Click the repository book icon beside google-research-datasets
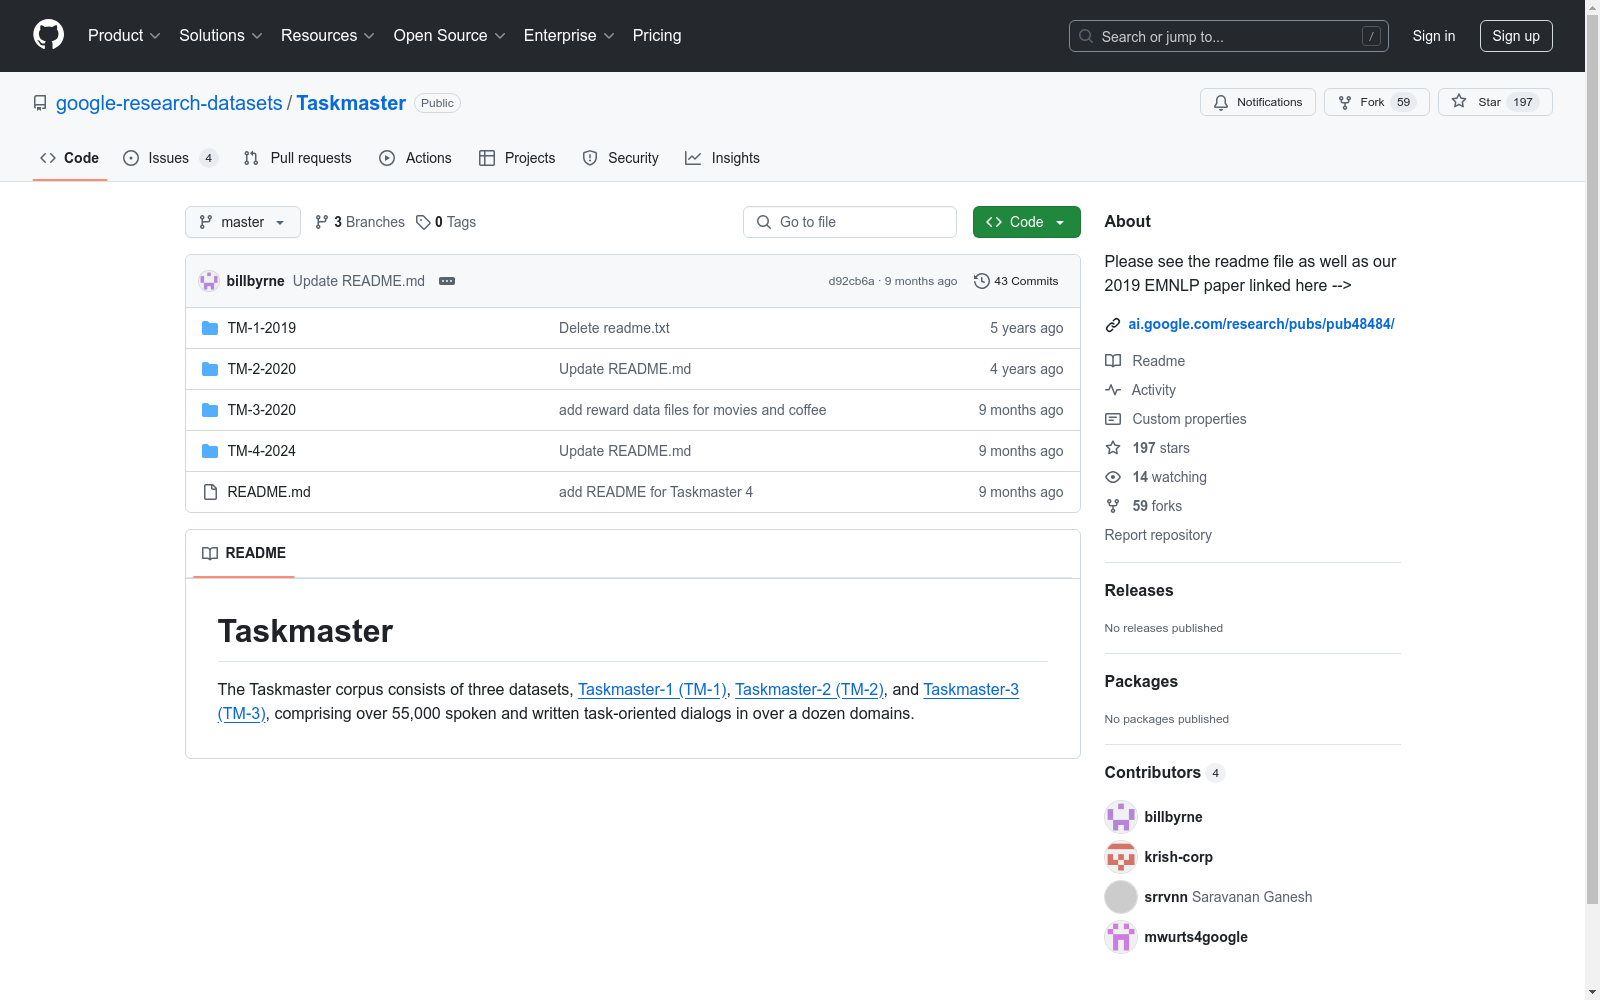This screenshot has width=1600, height=1000. [40, 103]
